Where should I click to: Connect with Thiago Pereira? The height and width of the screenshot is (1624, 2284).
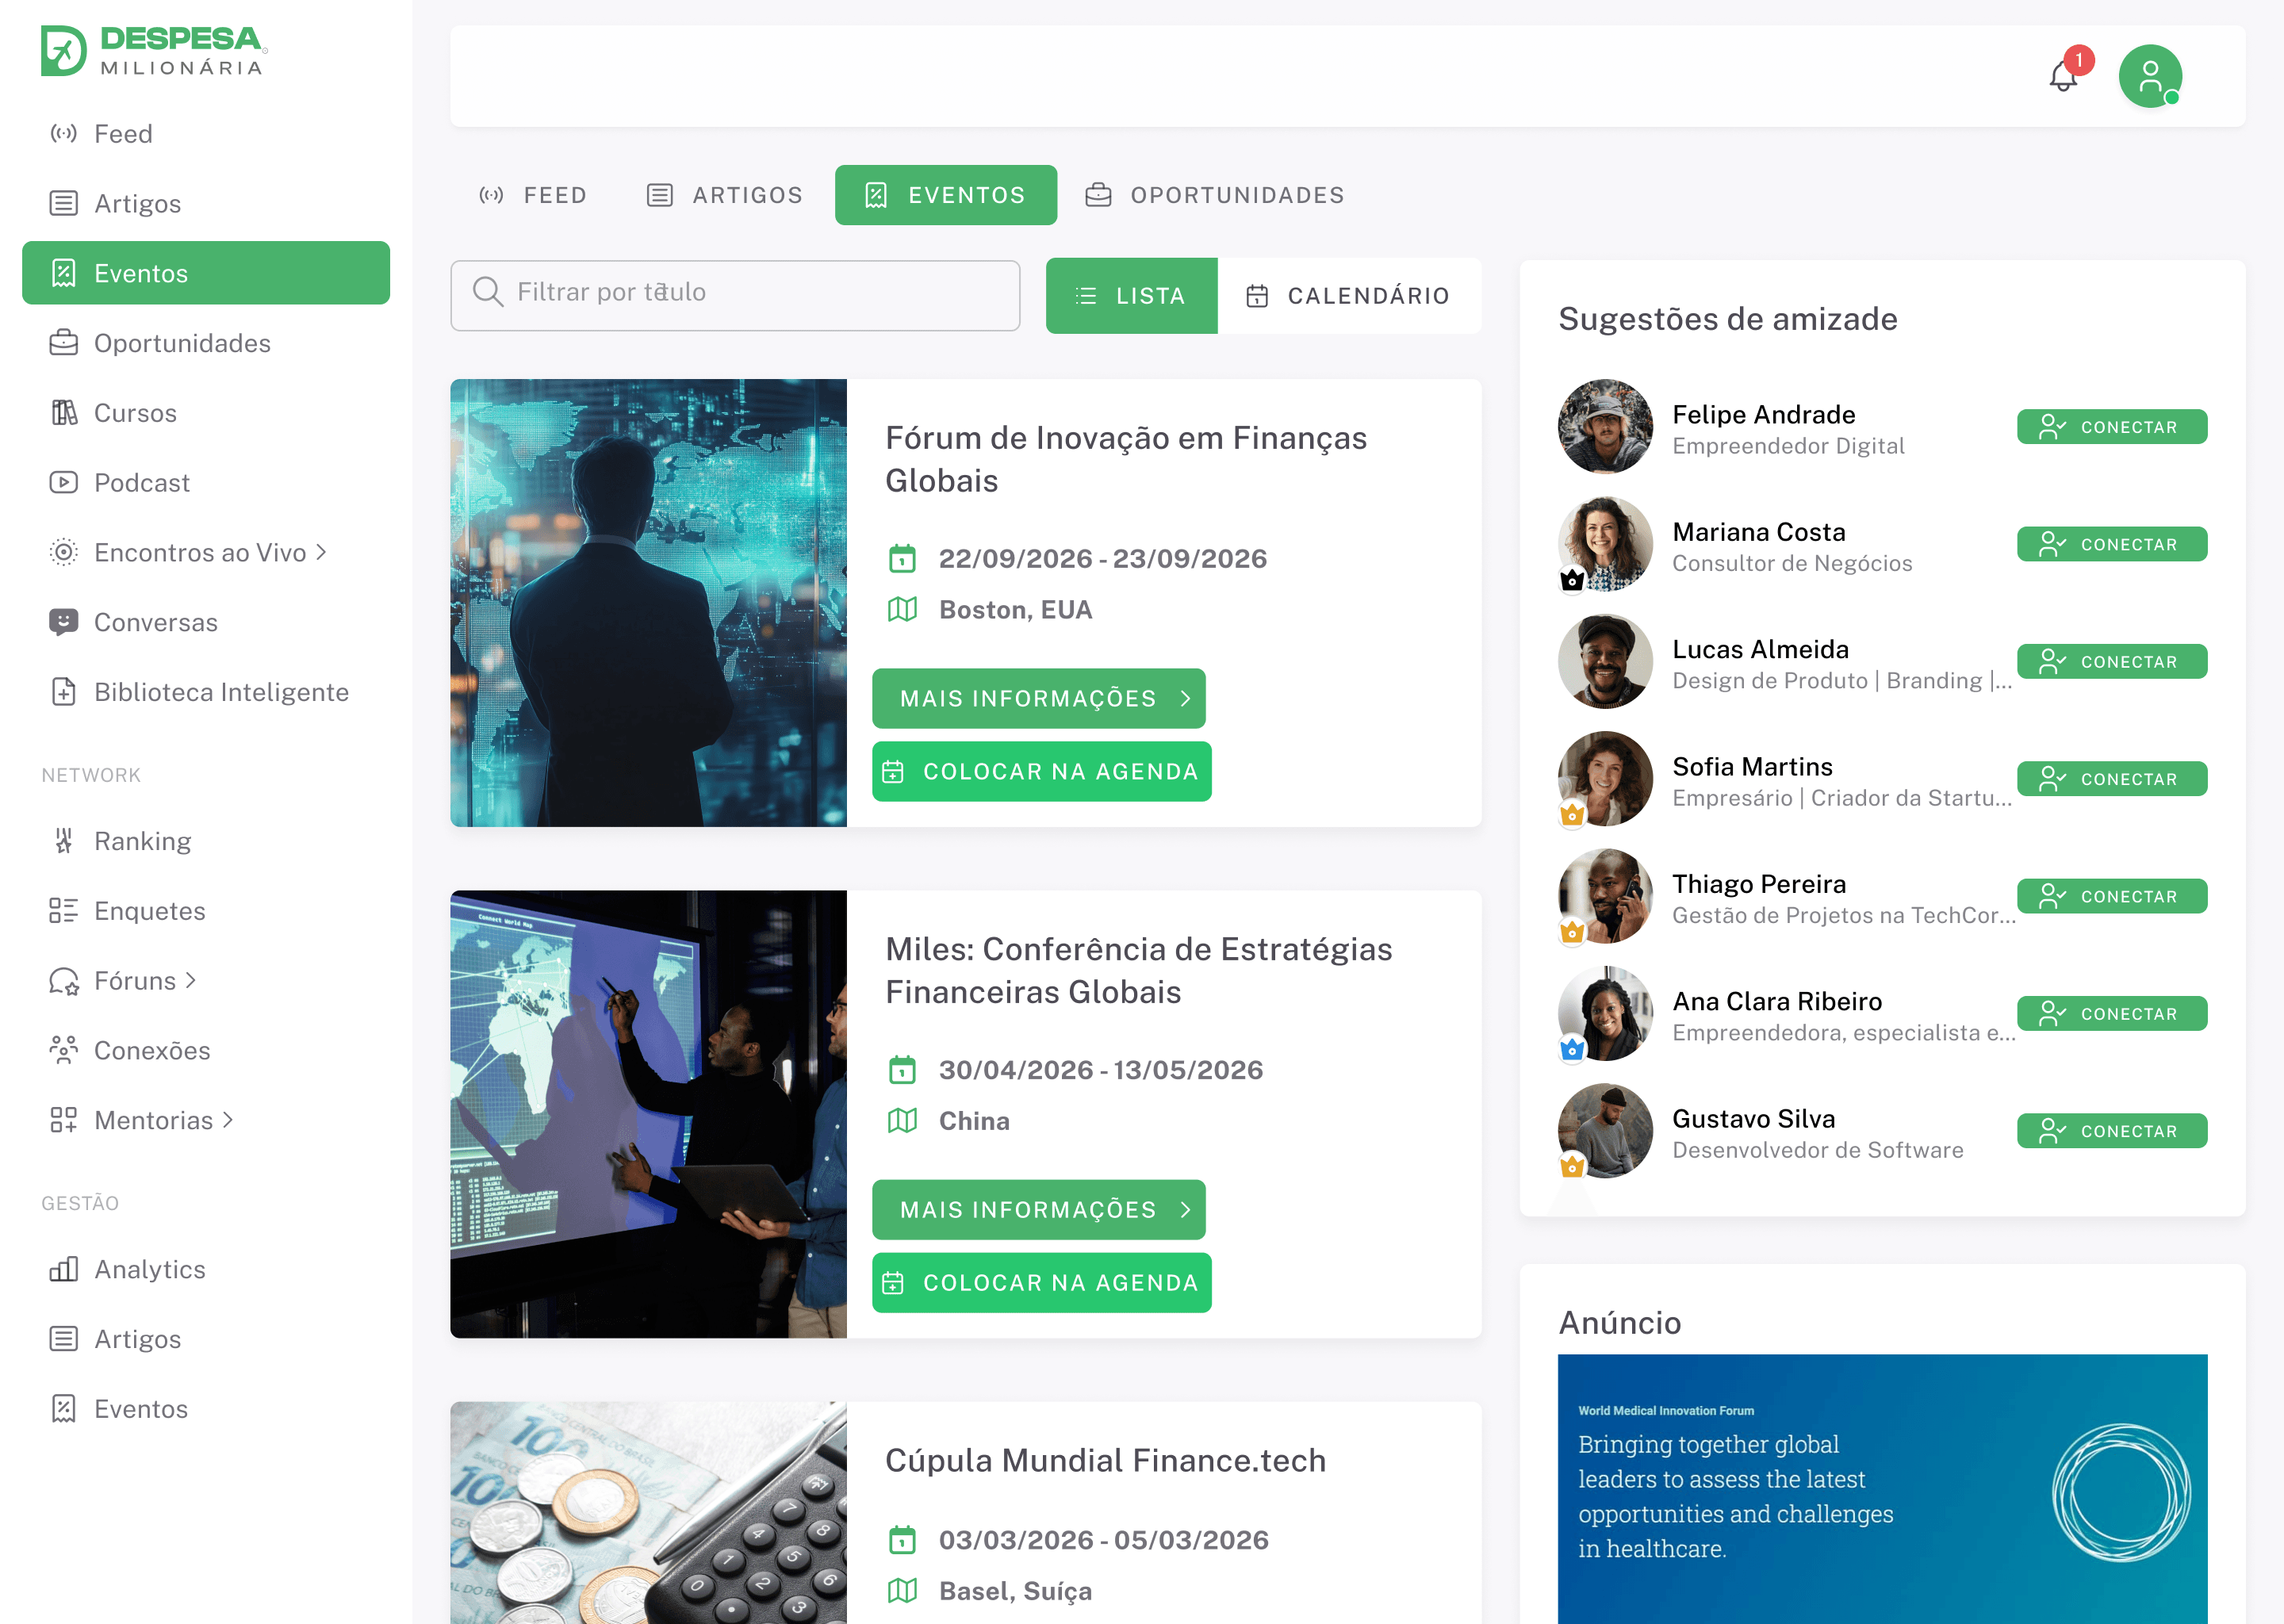click(2111, 896)
